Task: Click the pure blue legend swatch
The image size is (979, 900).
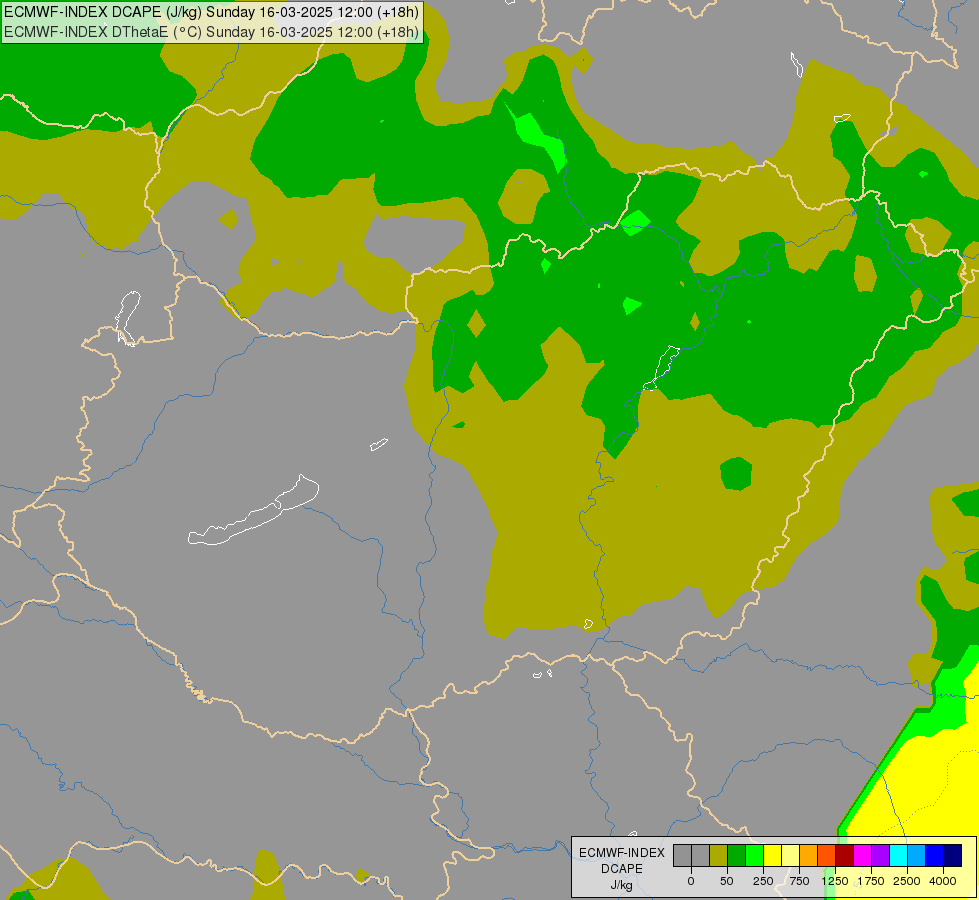Action: pyautogui.click(x=935, y=855)
